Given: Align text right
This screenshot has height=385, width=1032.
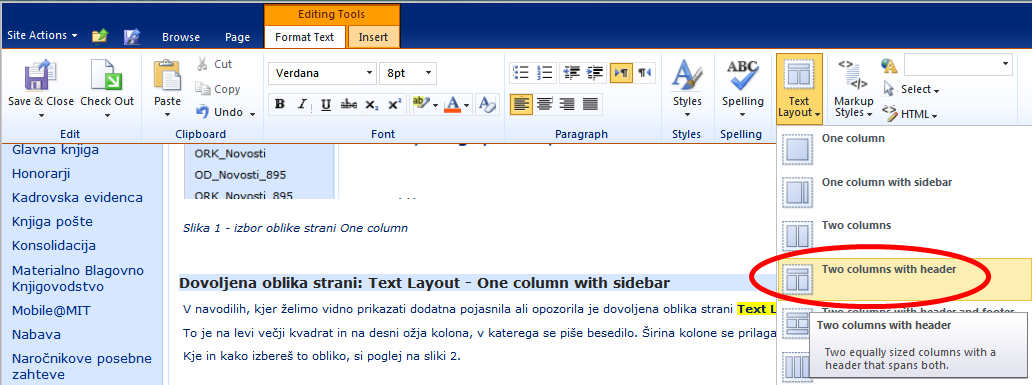Looking at the screenshot, I should 567,104.
